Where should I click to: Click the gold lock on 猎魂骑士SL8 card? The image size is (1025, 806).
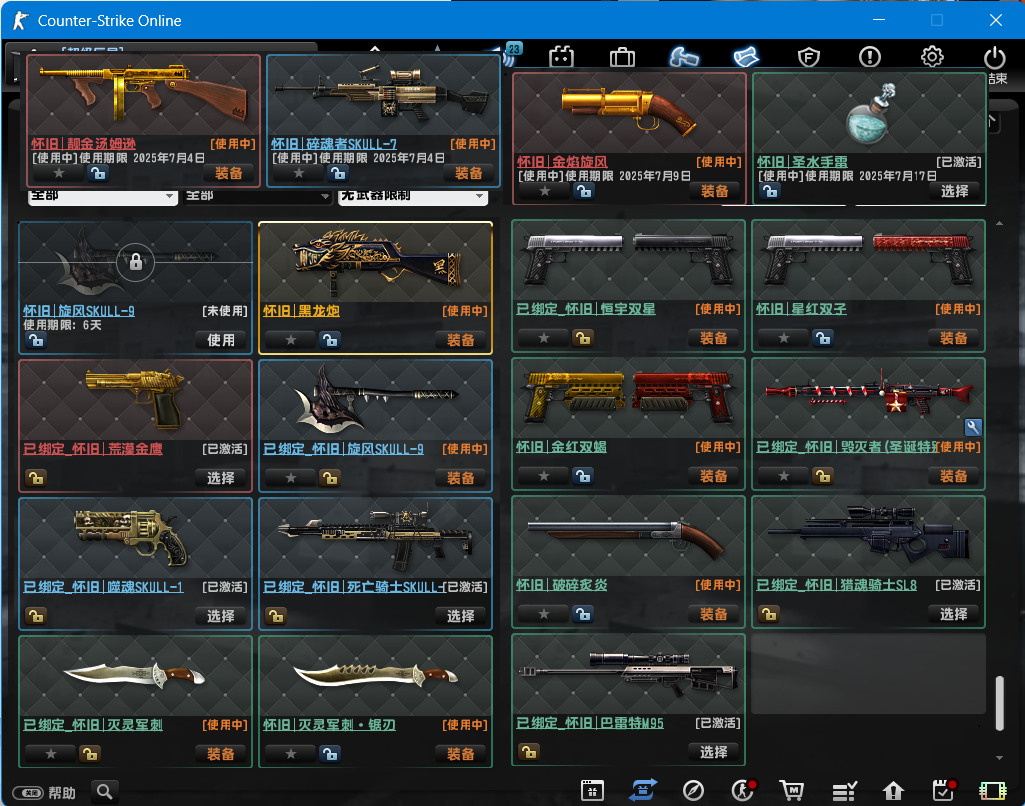coord(769,614)
